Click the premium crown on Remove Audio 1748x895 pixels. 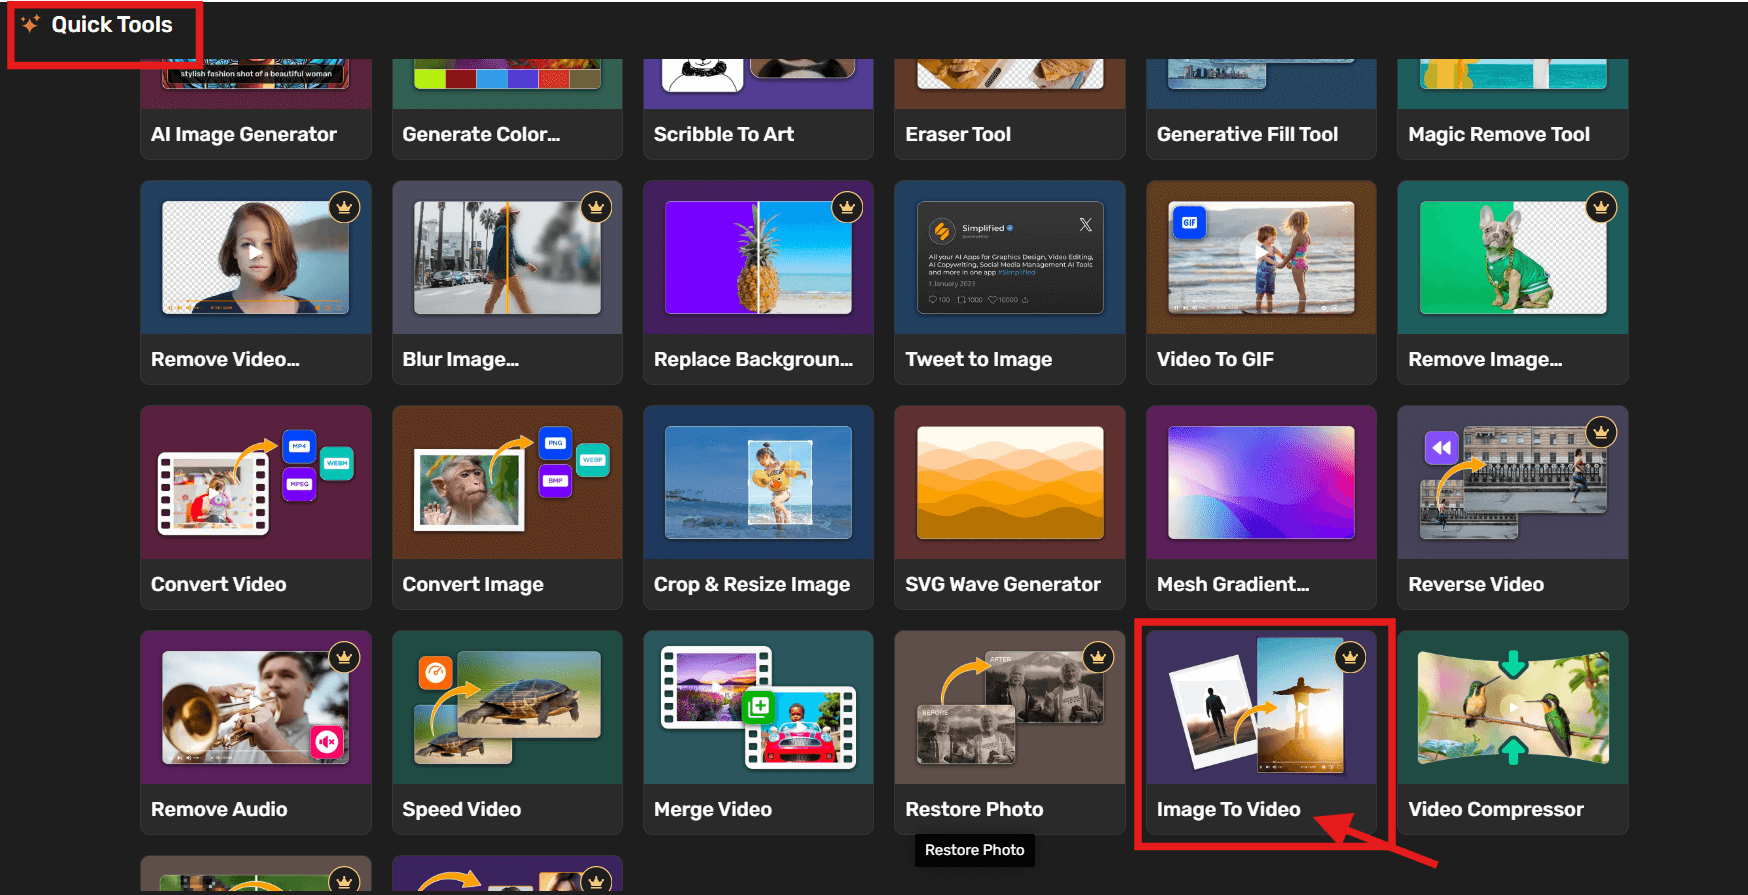pyautogui.click(x=344, y=658)
